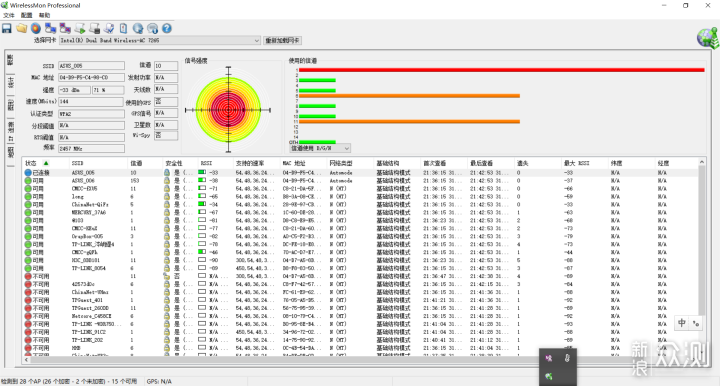720x386 pixels.
Task: Click the bottom icon in tray popup
Action: click(x=549, y=376)
